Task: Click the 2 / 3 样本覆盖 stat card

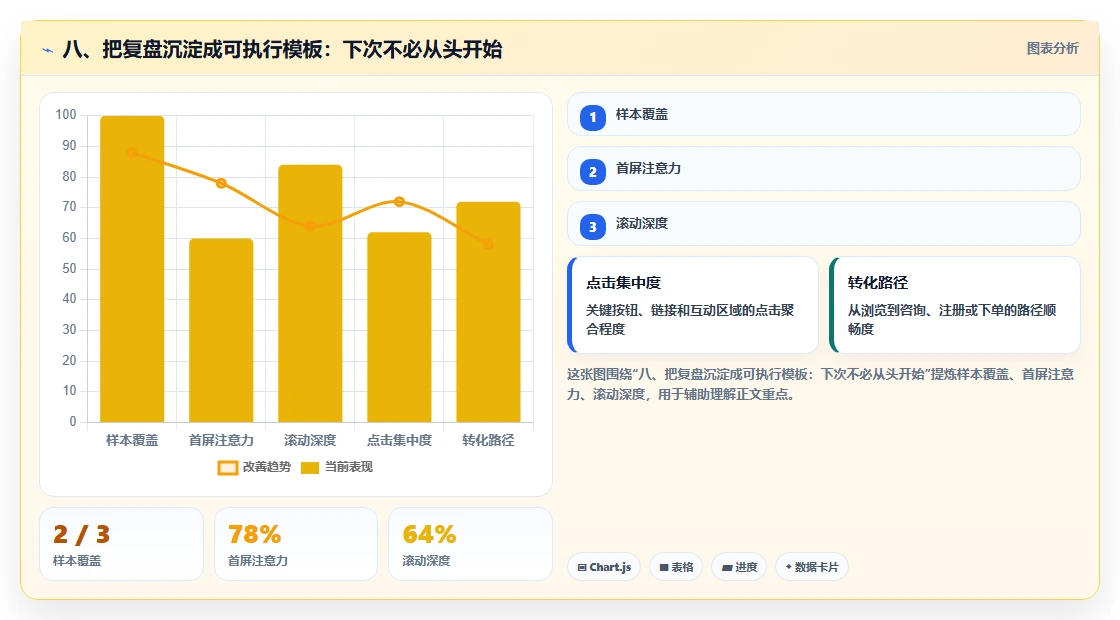Action: 121,544
